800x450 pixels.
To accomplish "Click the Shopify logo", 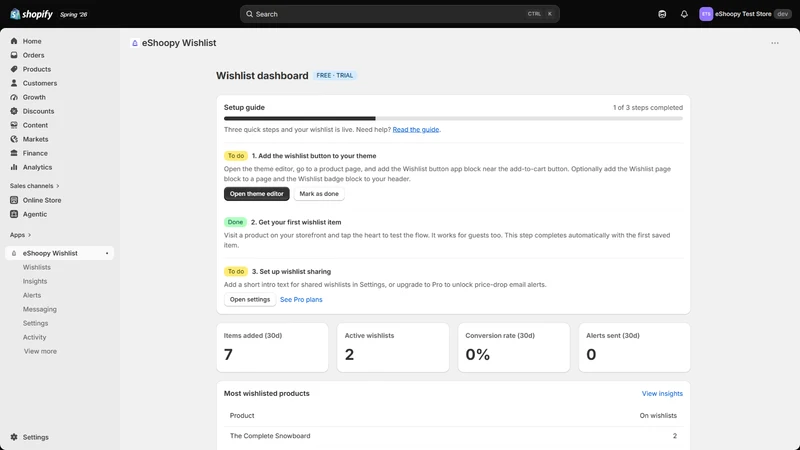I will 31,14.
